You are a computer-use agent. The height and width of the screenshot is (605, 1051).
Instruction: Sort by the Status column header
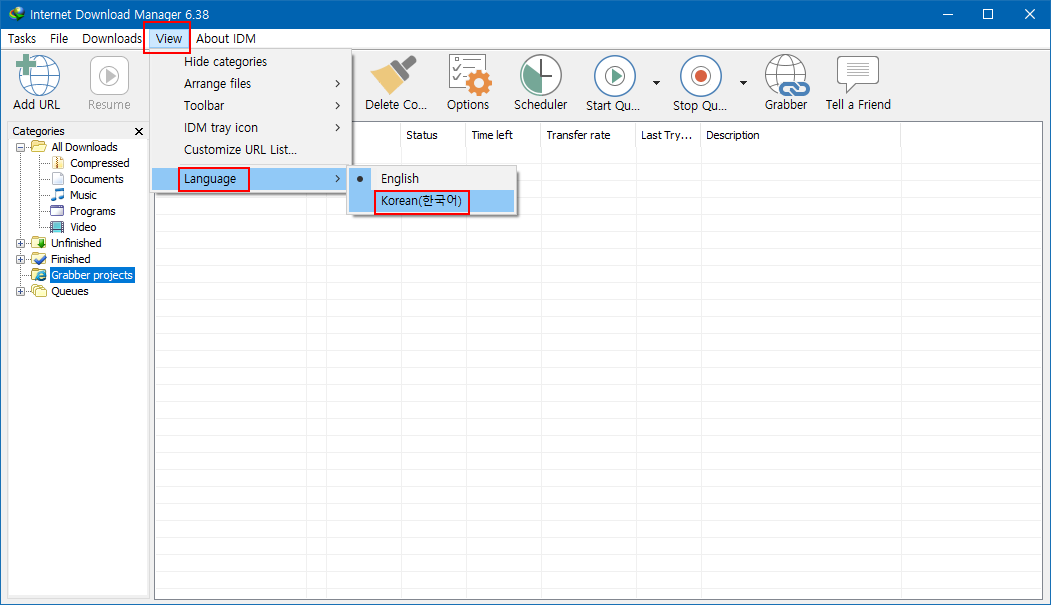coord(433,135)
